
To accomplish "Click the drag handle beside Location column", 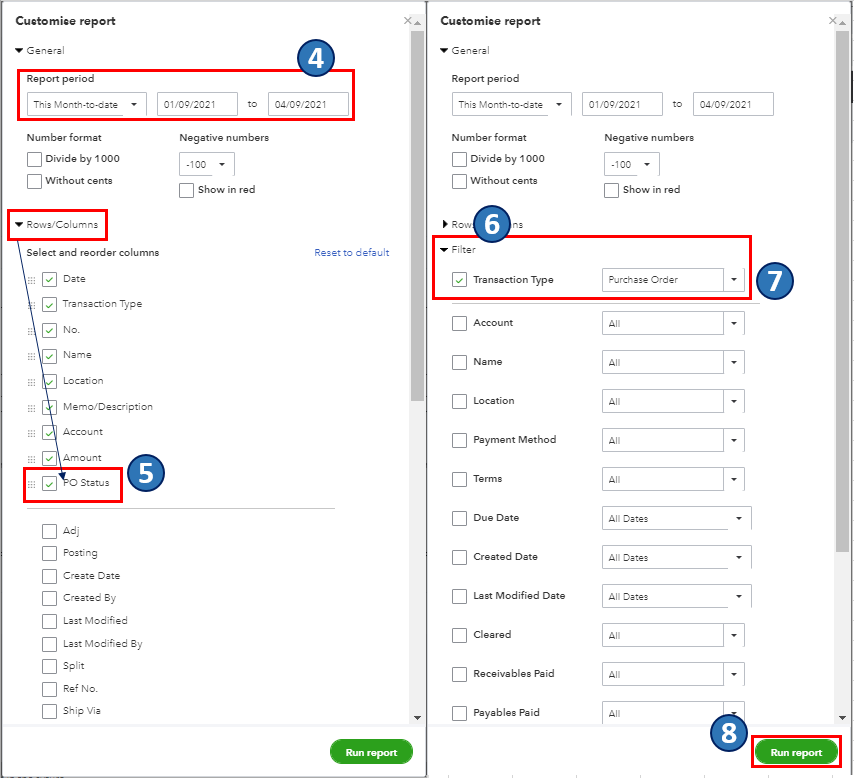I will (x=31, y=382).
